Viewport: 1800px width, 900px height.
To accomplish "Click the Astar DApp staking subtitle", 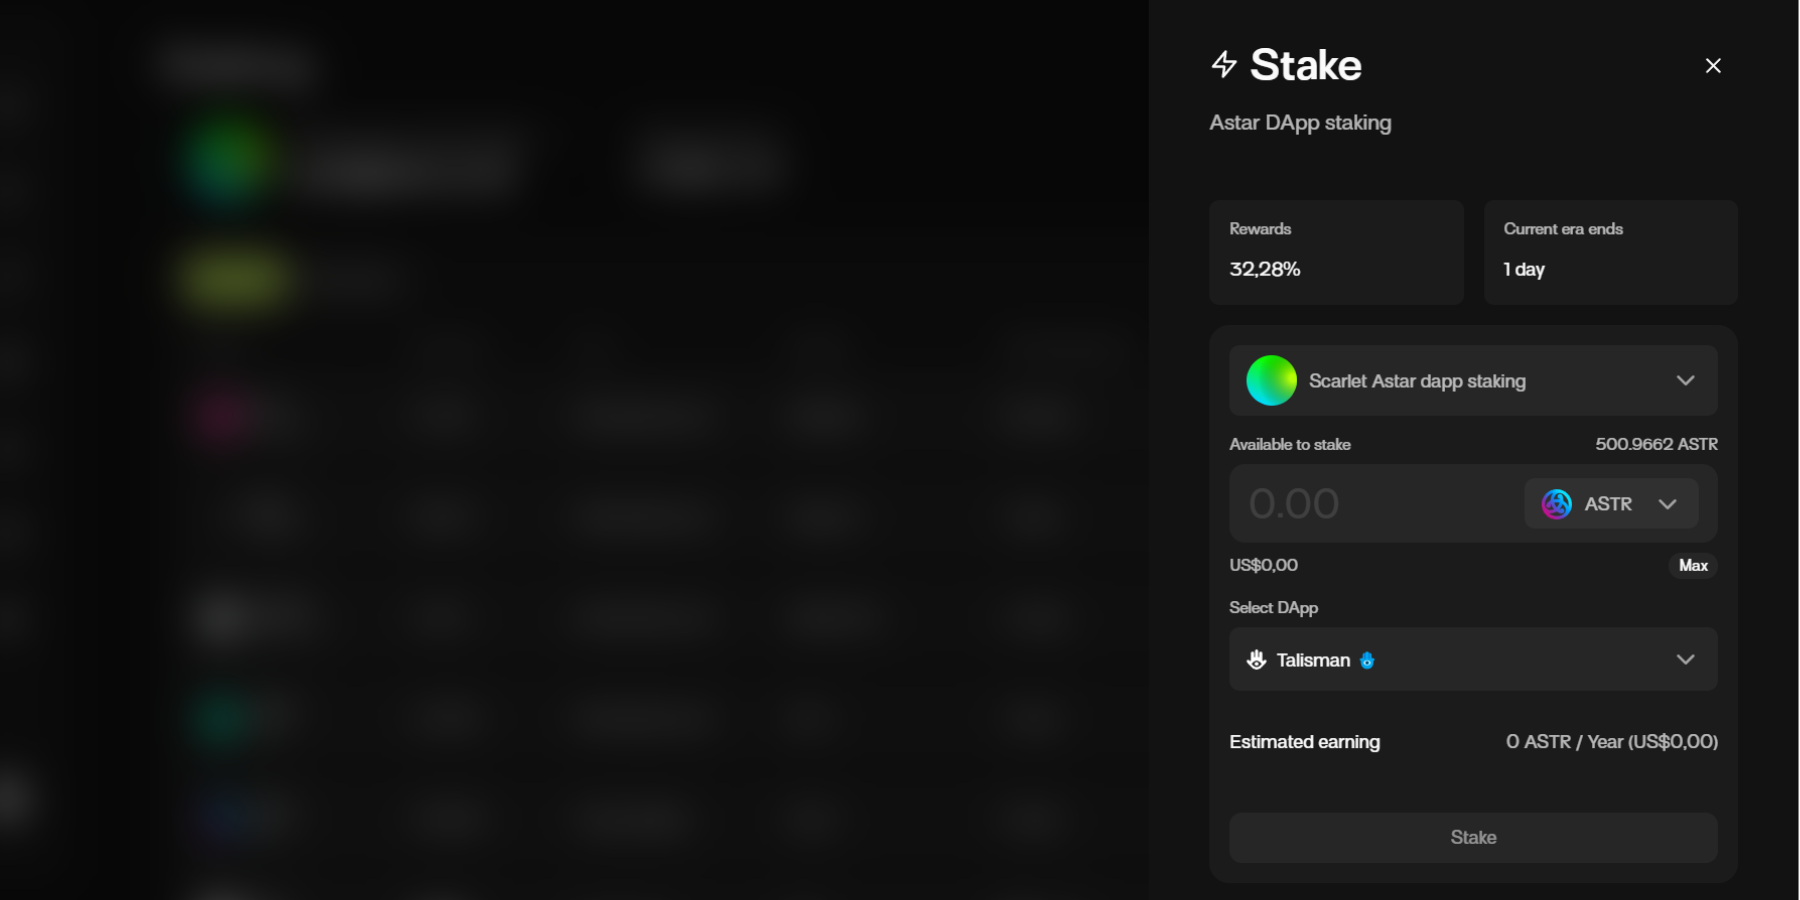I will pyautogui.click(x=1300, y=123).
